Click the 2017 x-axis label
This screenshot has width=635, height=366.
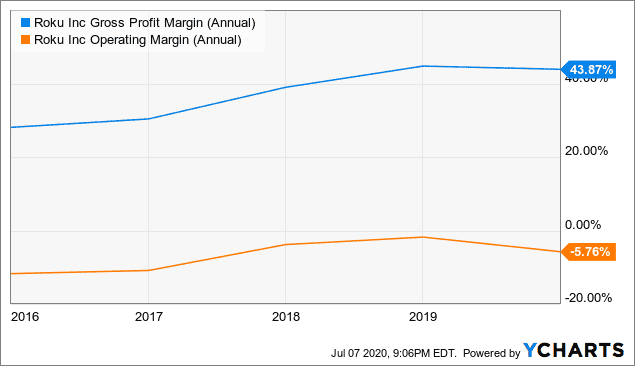click(149, 317)
